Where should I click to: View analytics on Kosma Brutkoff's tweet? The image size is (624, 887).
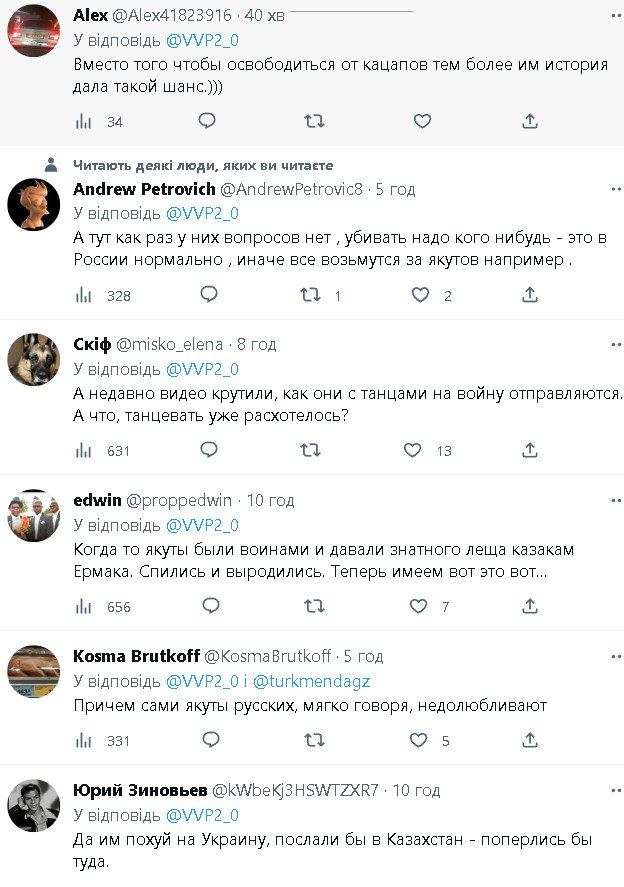(x=85, y=741)
